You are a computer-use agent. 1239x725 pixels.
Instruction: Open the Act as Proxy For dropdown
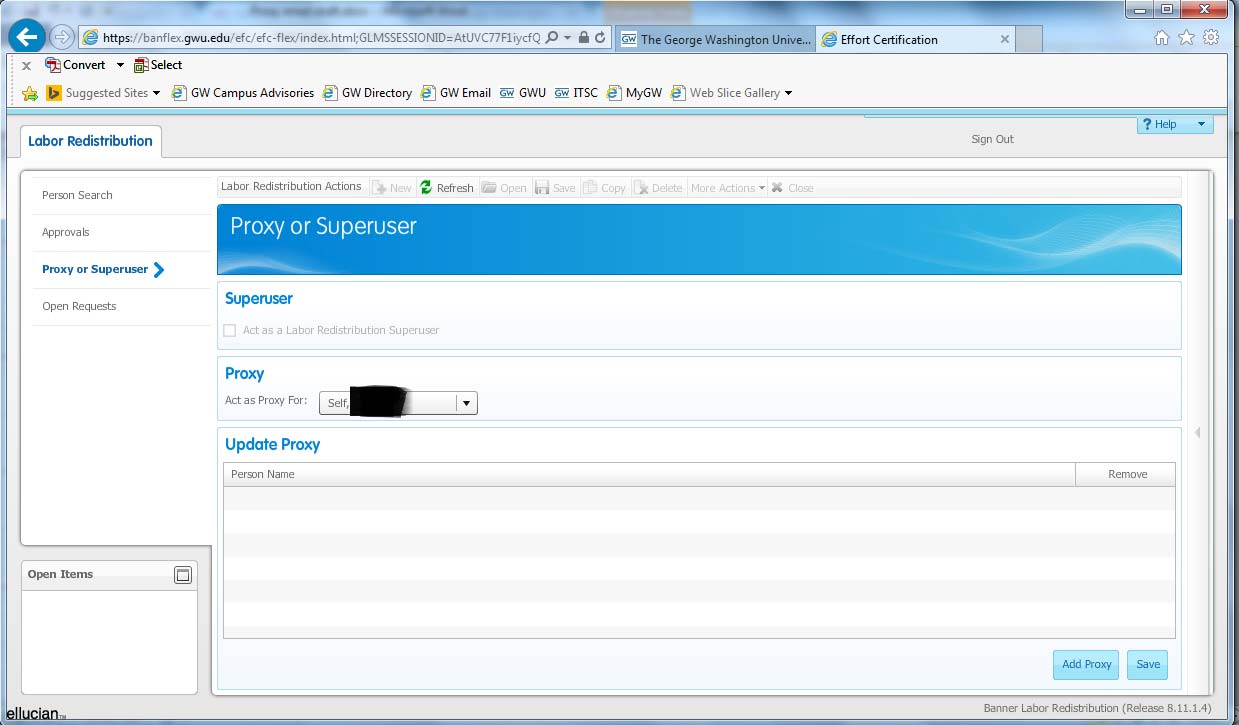(x=466, y=403)
